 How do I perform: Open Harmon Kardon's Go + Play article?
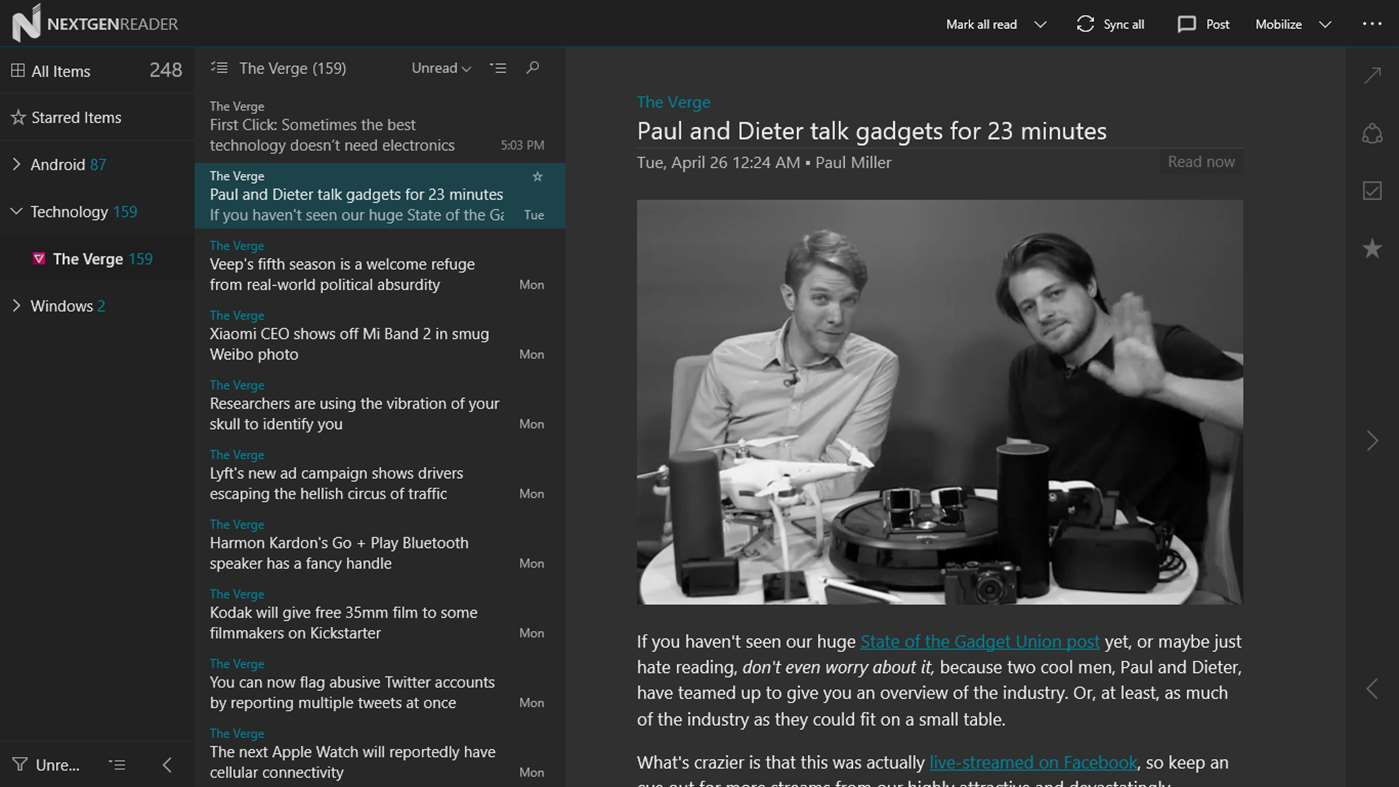pos(380,546)
